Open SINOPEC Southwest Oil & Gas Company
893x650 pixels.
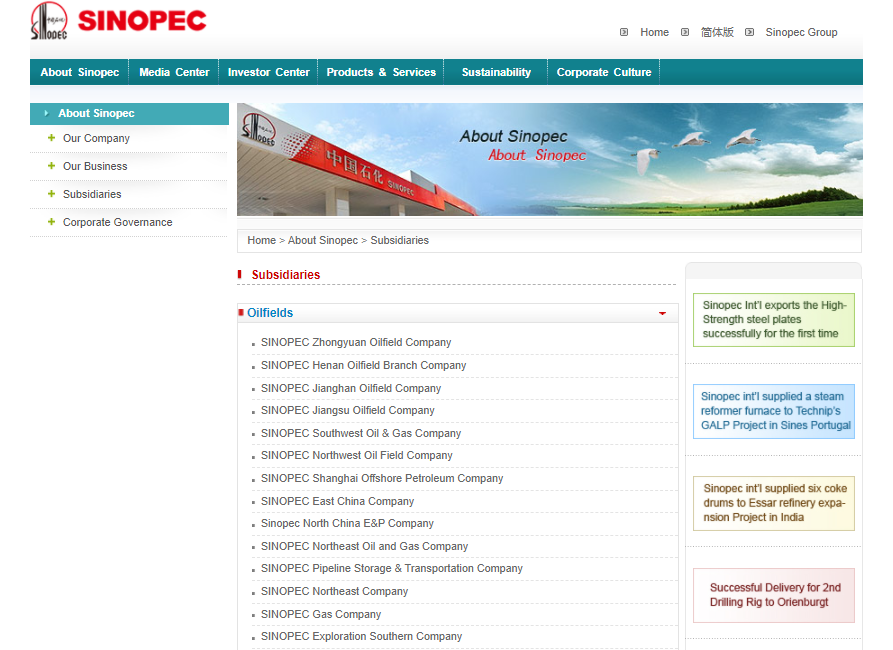pos(361,433)
